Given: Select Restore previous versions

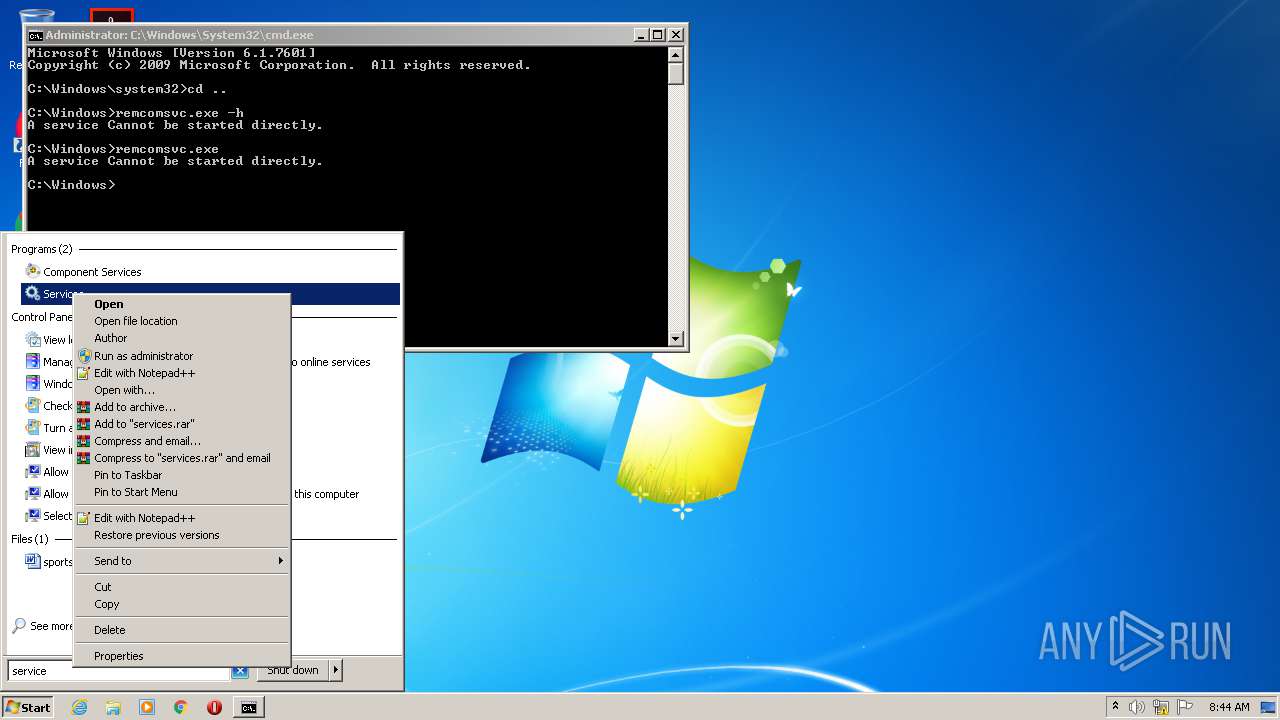Looking at the screenshot, I should pos(182,535).
